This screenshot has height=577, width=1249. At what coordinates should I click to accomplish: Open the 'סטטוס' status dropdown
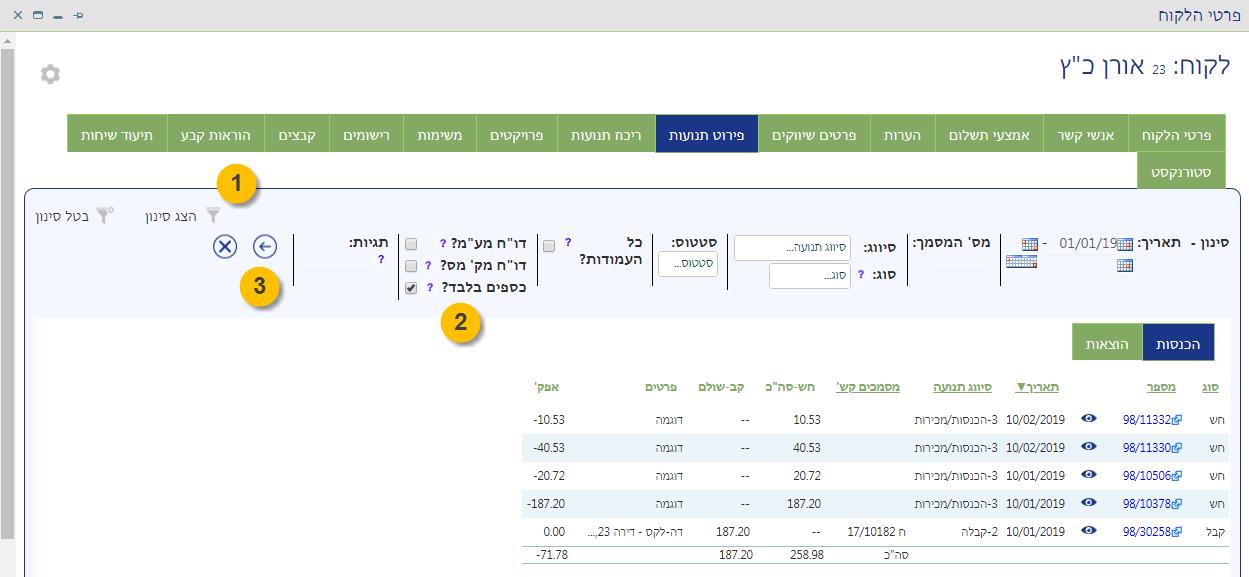coord(687,264)
